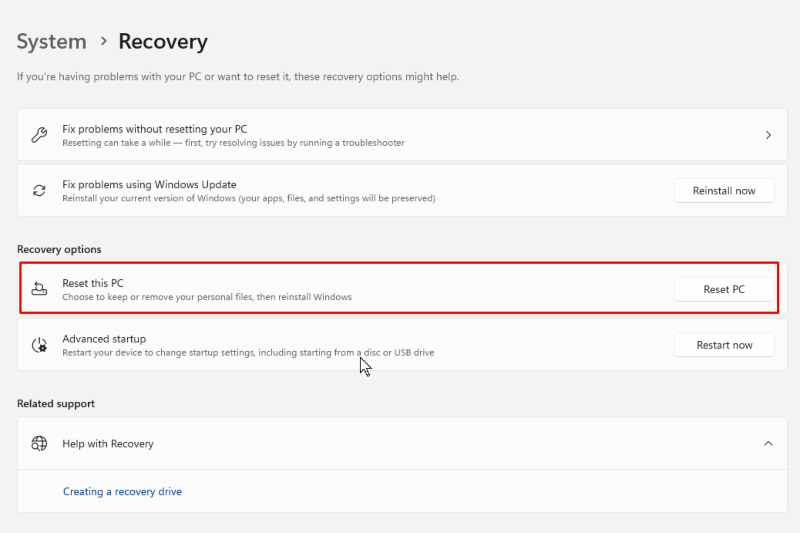Open troubleshooter via the right chevron arrow
800x533 pixels.
coord(768,135)
